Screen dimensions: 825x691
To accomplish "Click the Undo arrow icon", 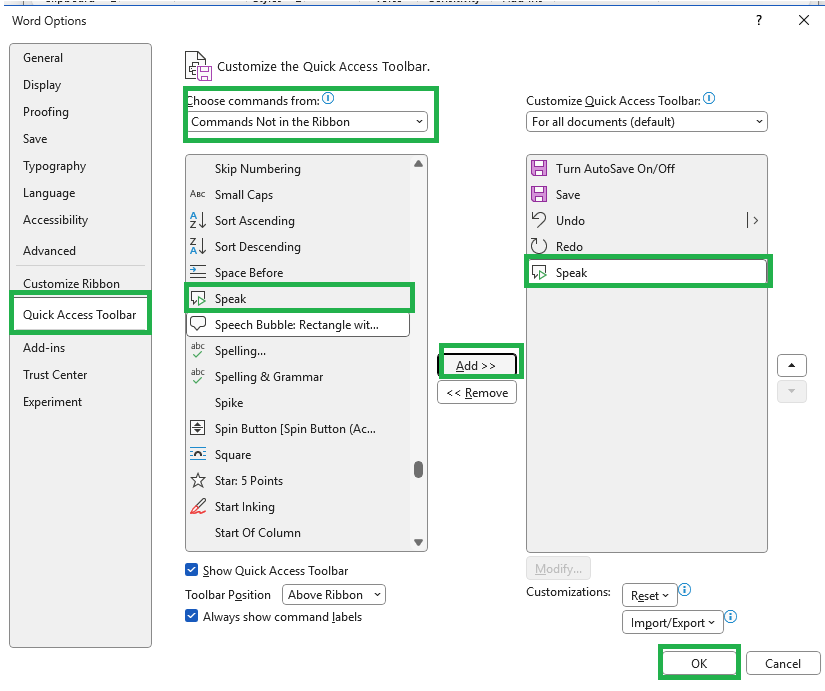I will pos(539,219).
